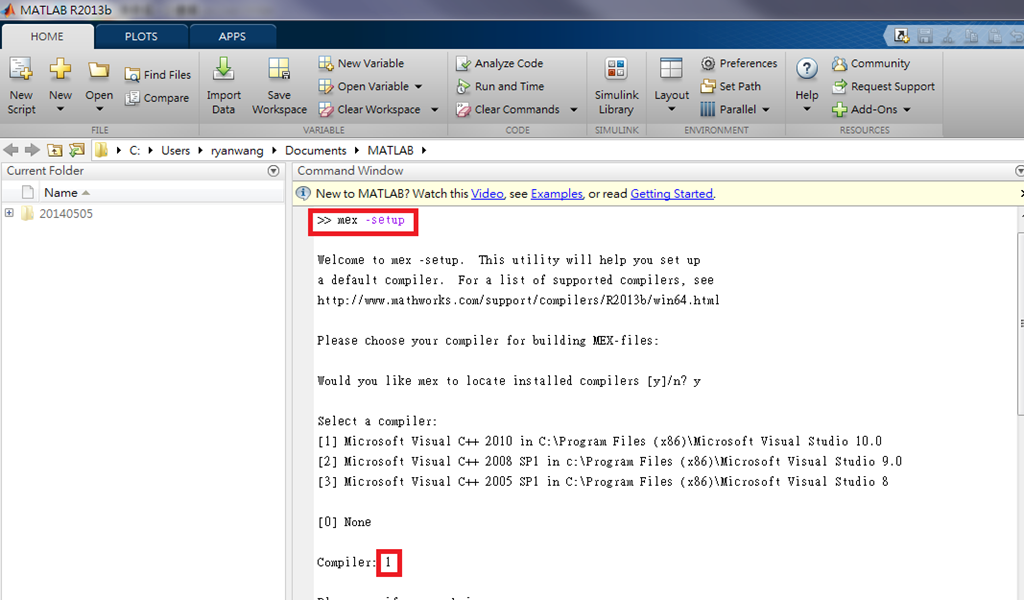Click the Browse for Folder icon
Screen dimensions: 1024x600
(x=76, y=150)
